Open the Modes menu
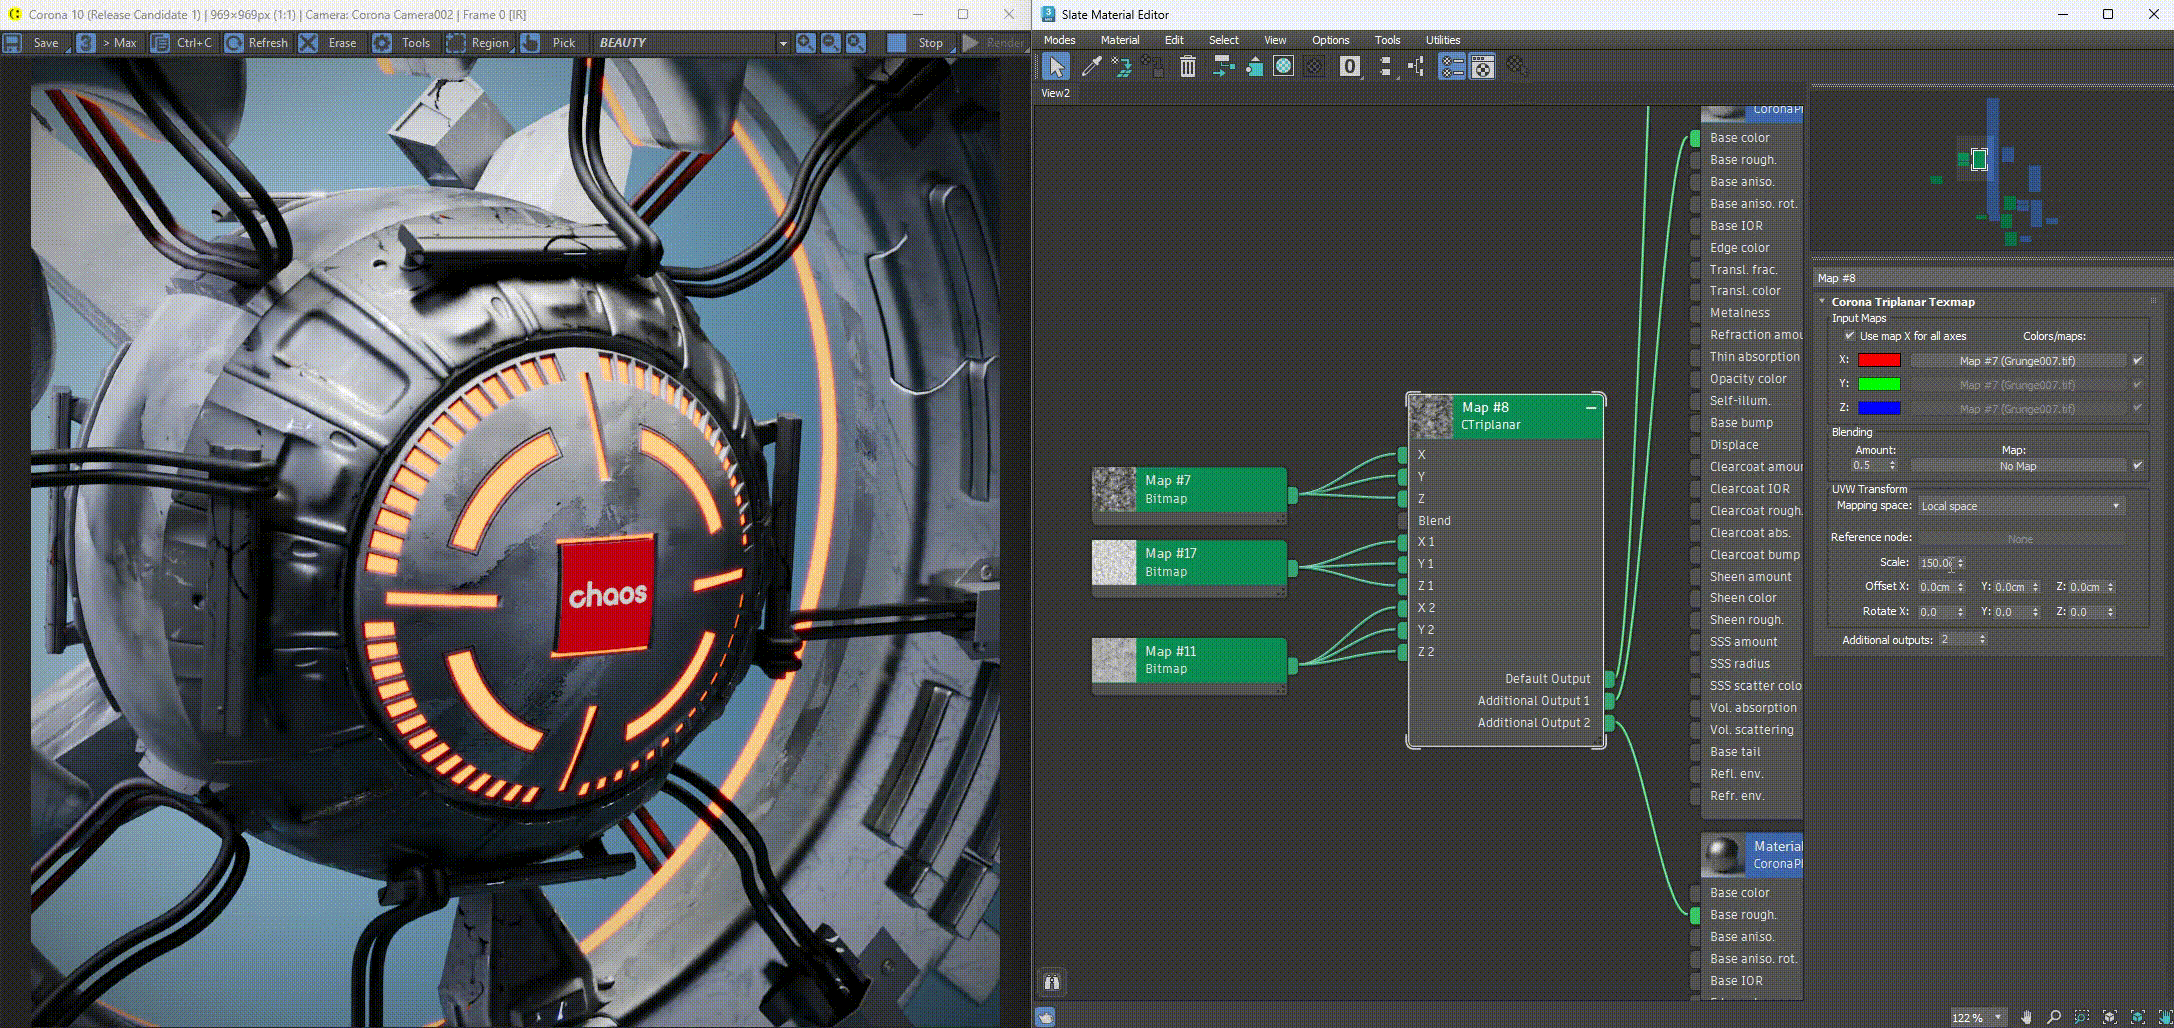Image resolution: width=2174 pixels, height=1028 pixels. [1059, 40]
